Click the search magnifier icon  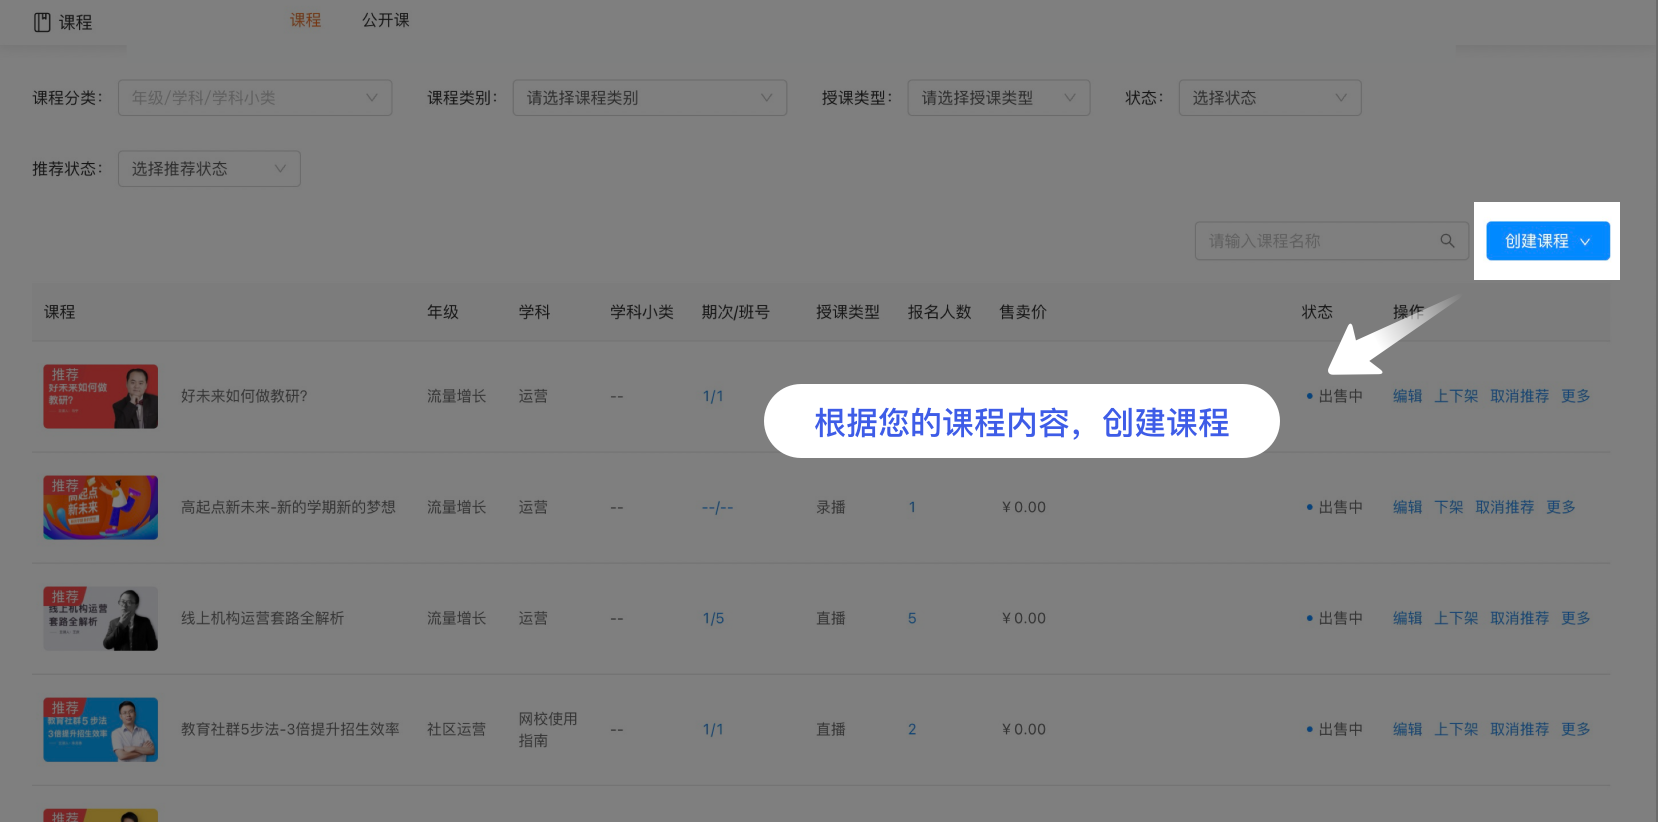coord(1446,241)
